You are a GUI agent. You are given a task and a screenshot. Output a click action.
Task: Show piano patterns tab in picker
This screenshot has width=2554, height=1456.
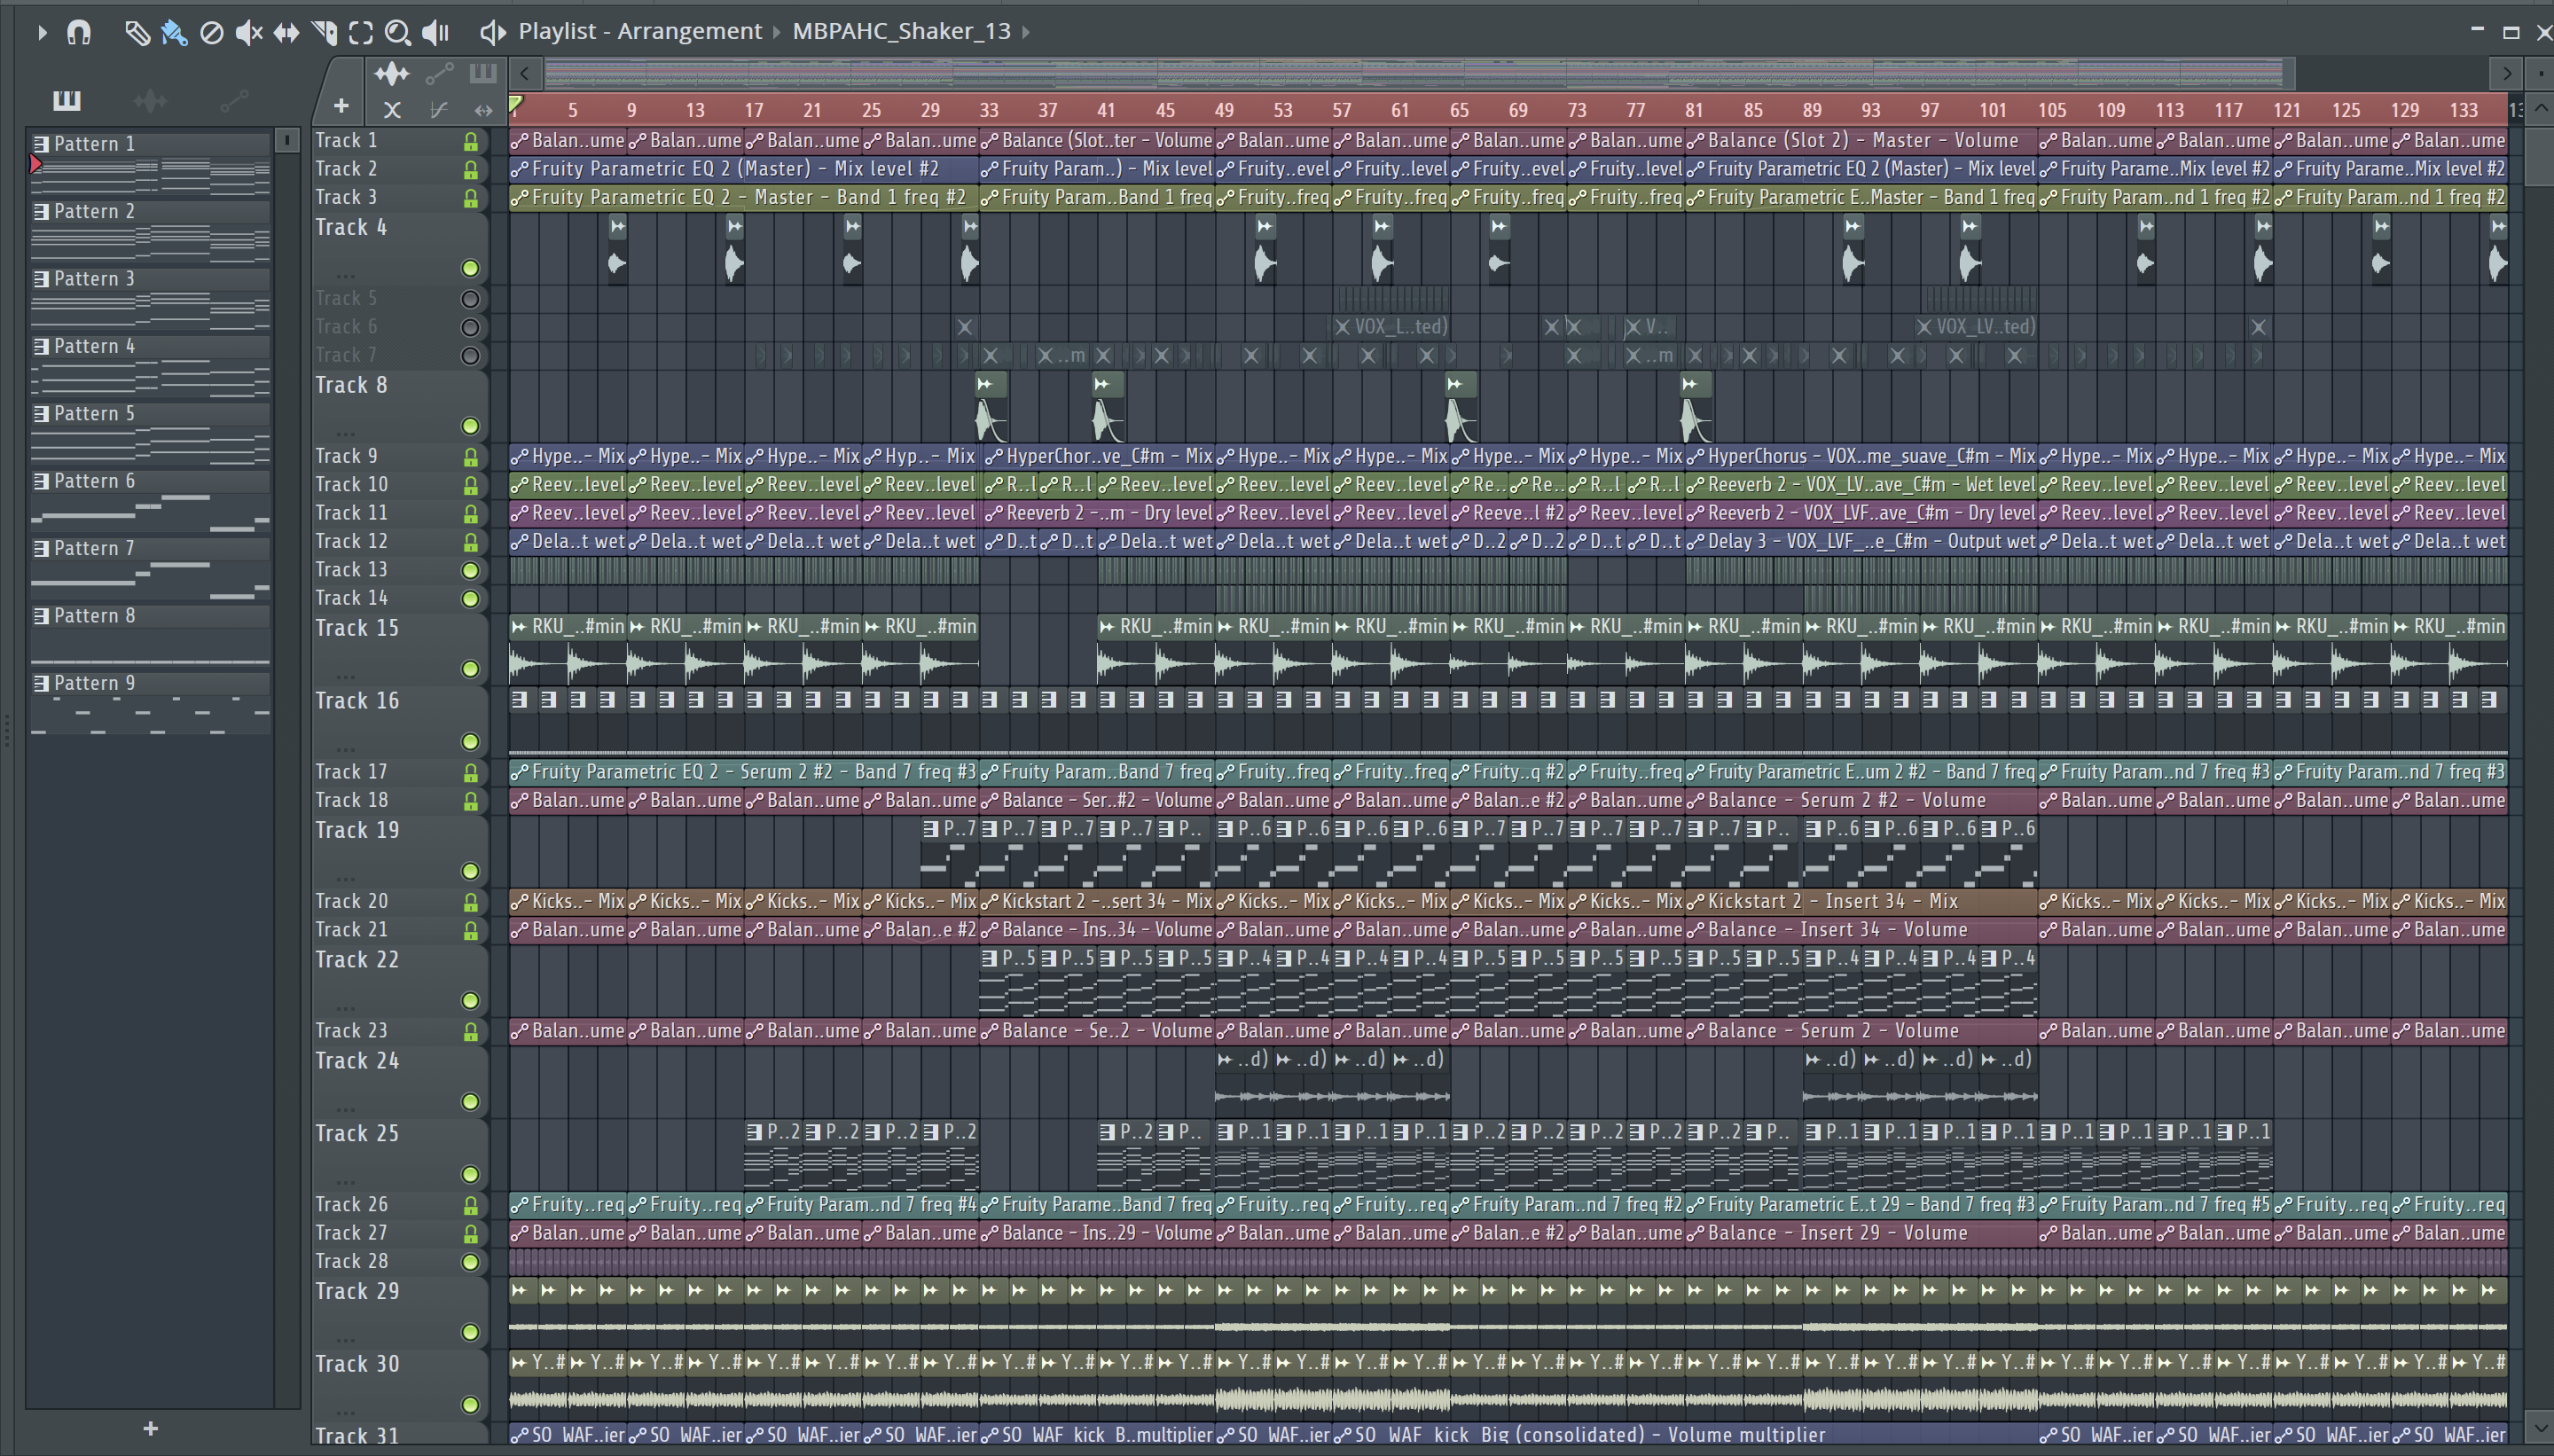(66, 100)
